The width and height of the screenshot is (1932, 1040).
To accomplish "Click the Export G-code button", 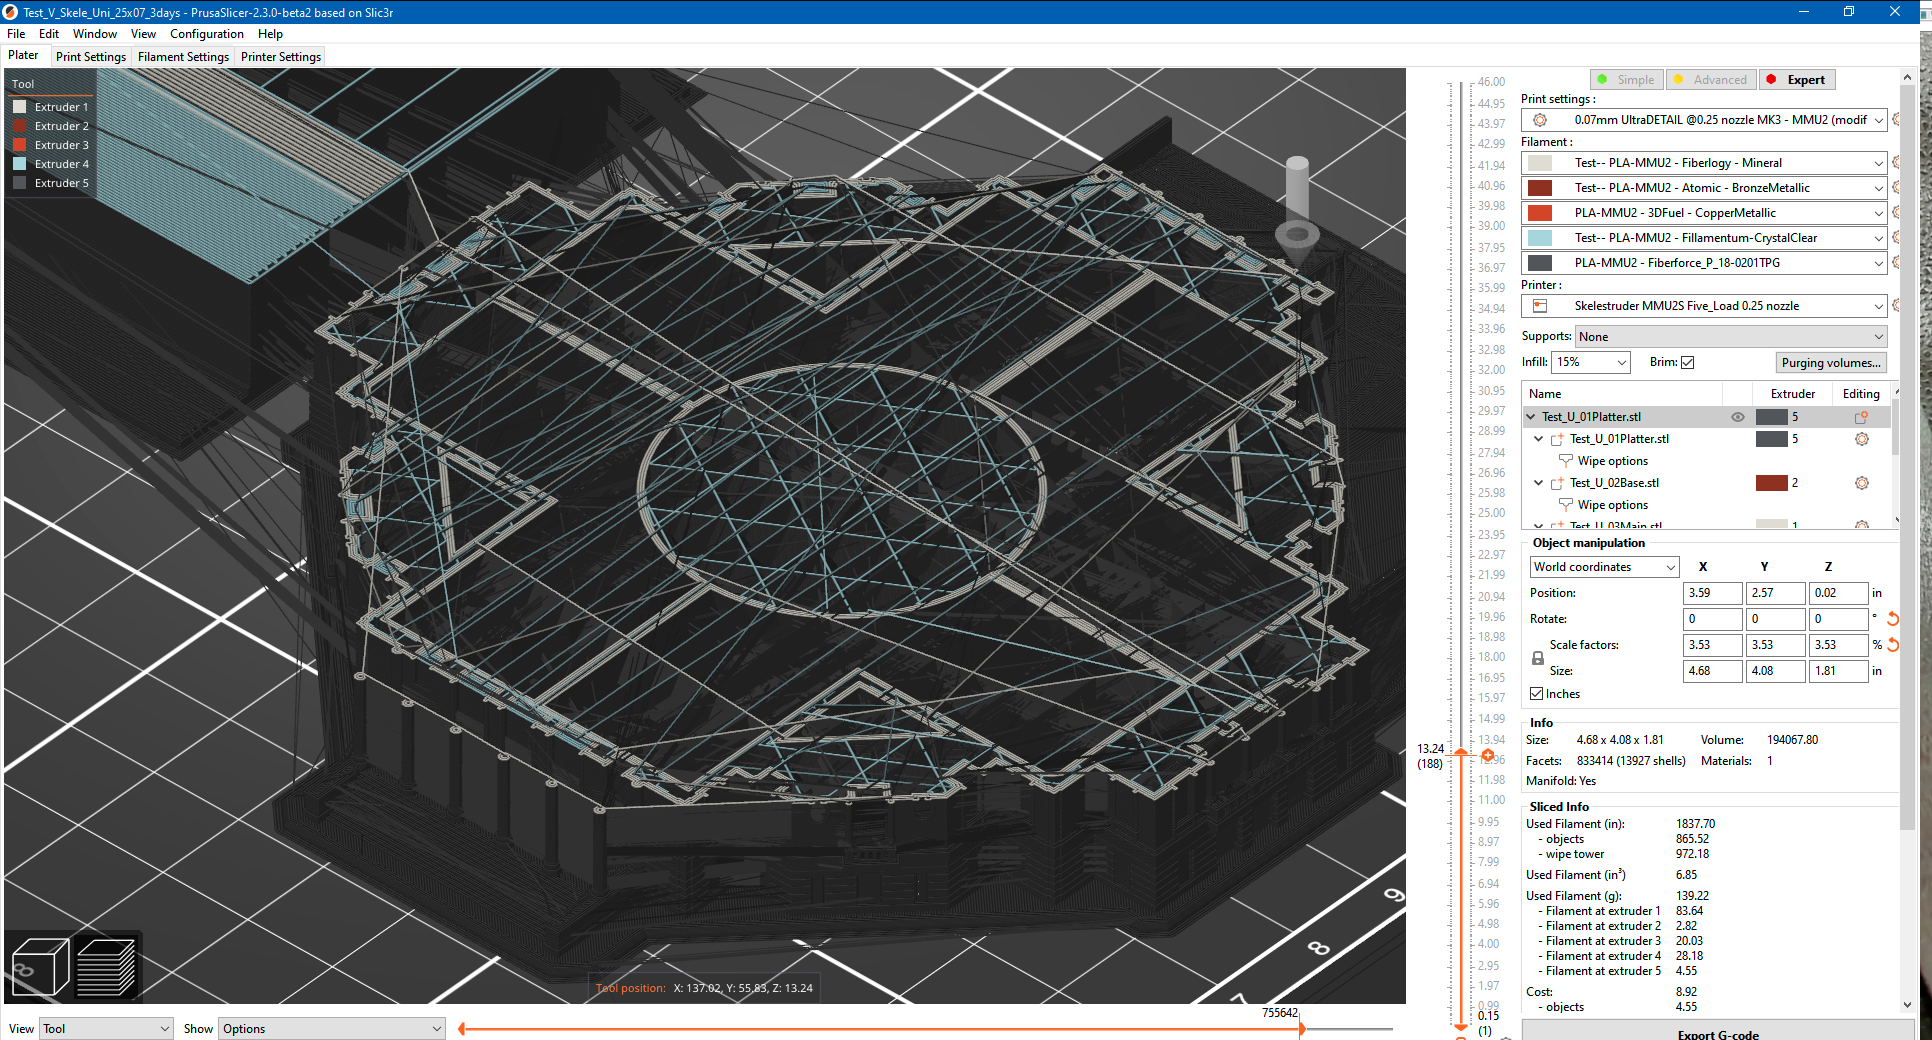I will [x=1718, y=1033].
